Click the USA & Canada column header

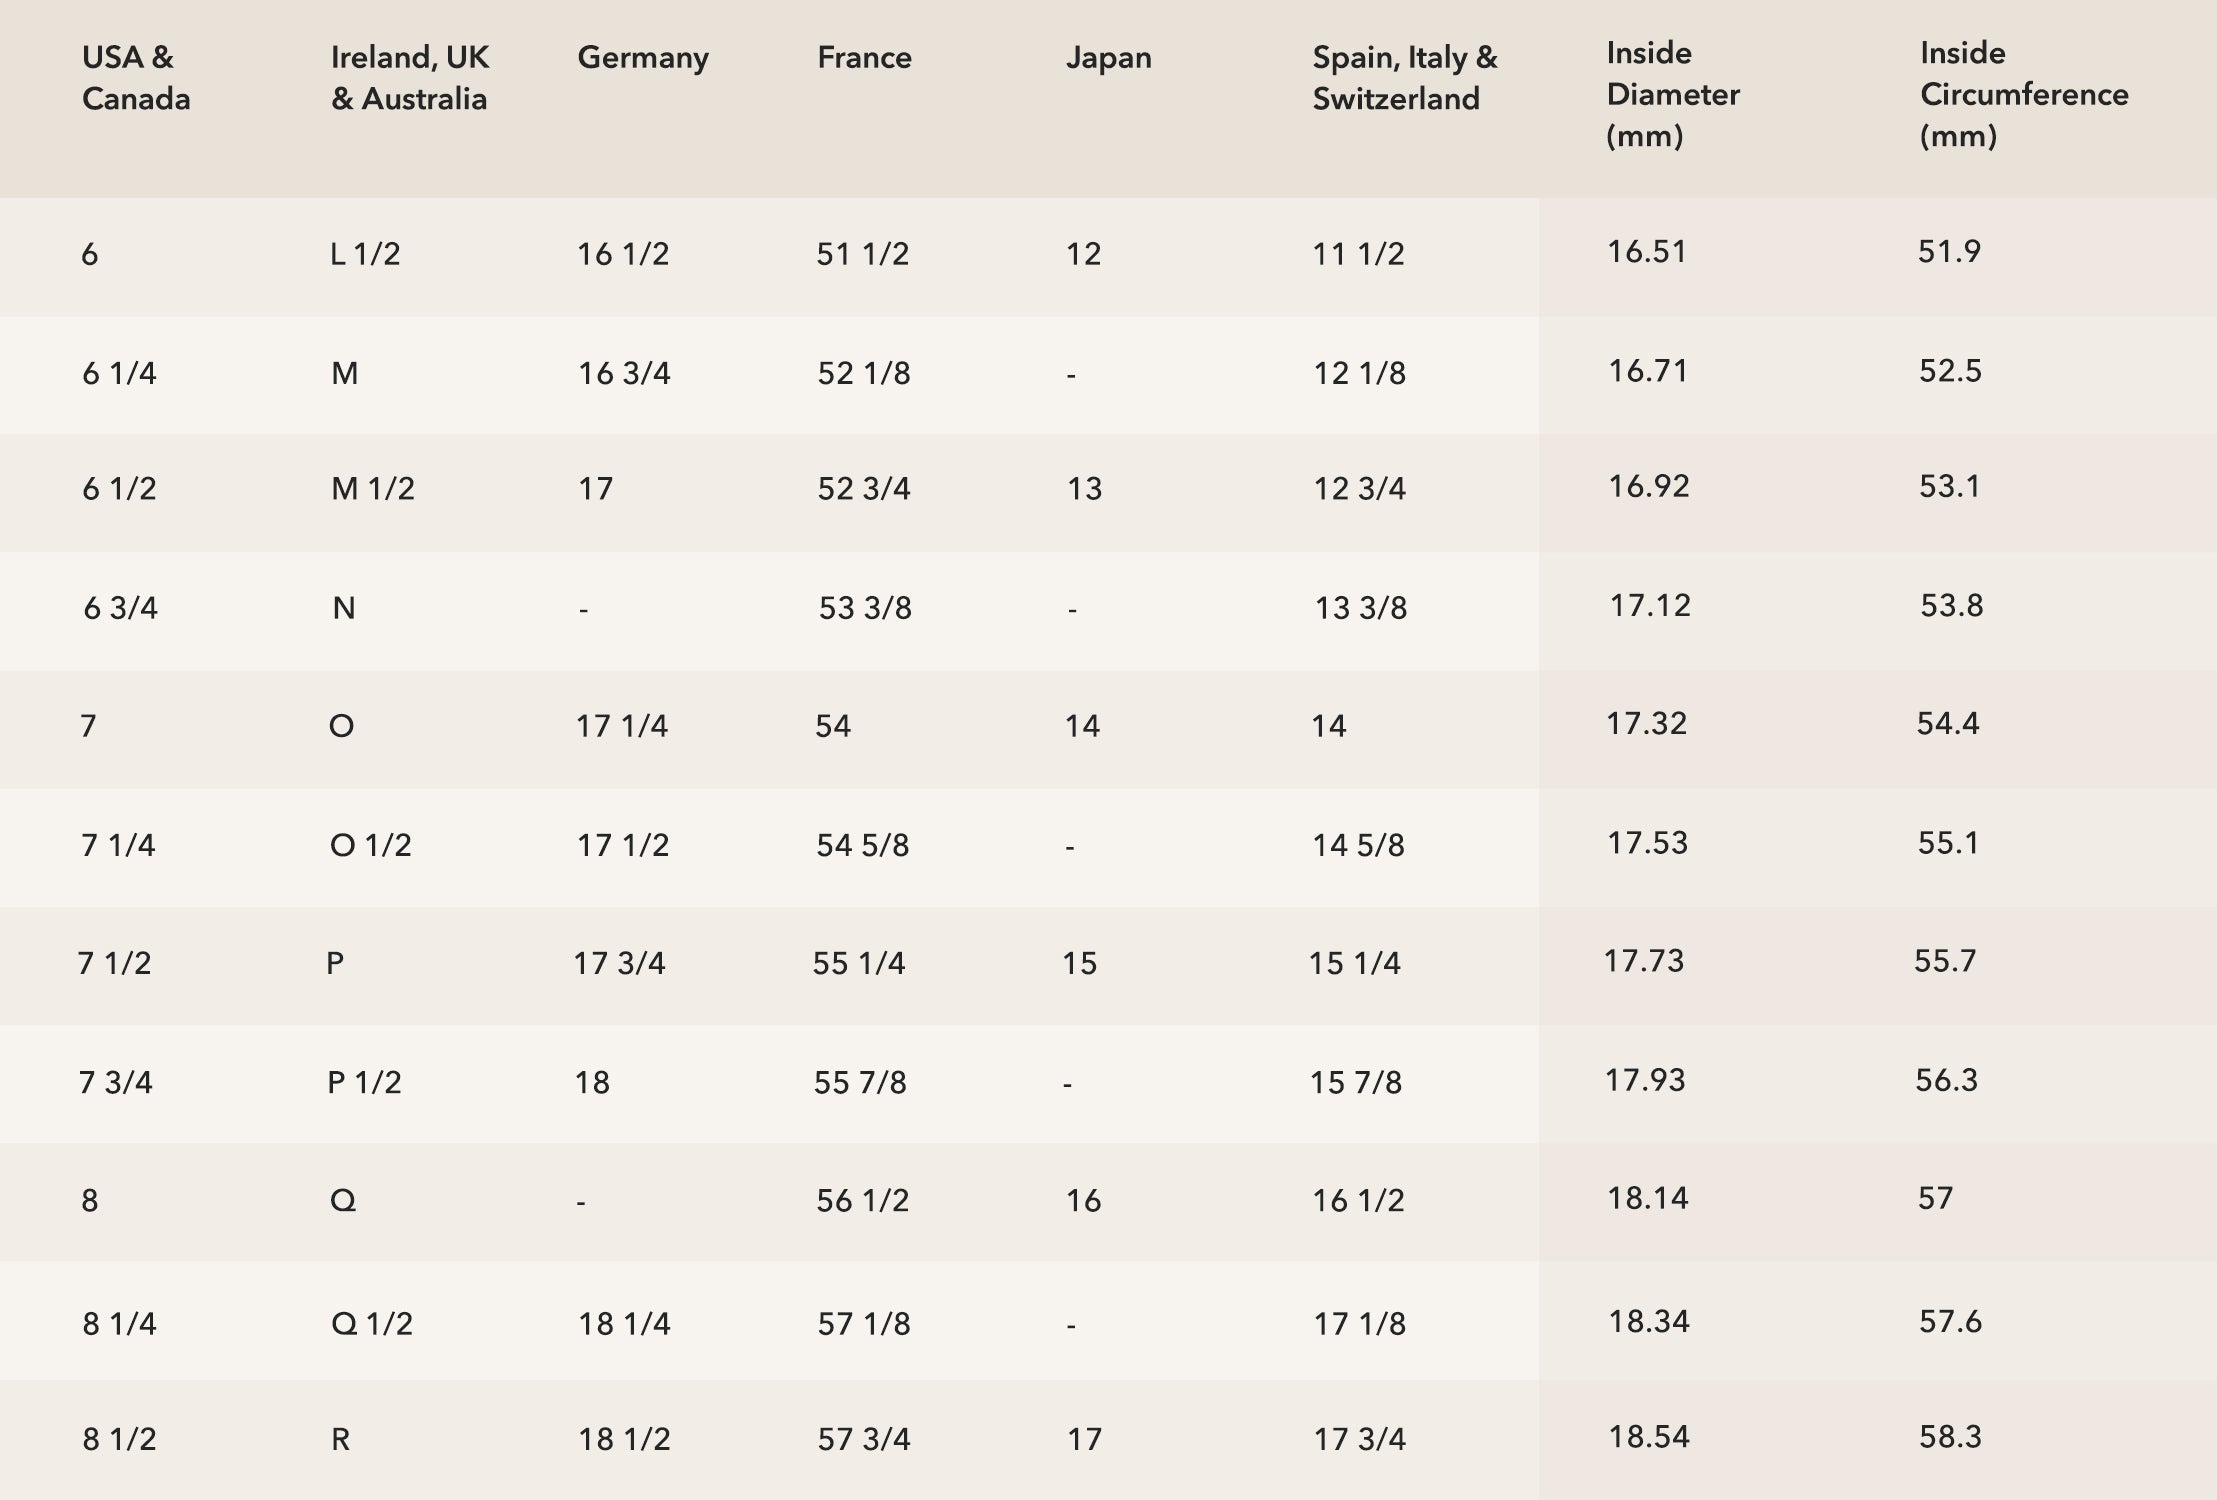click(135, 78)
